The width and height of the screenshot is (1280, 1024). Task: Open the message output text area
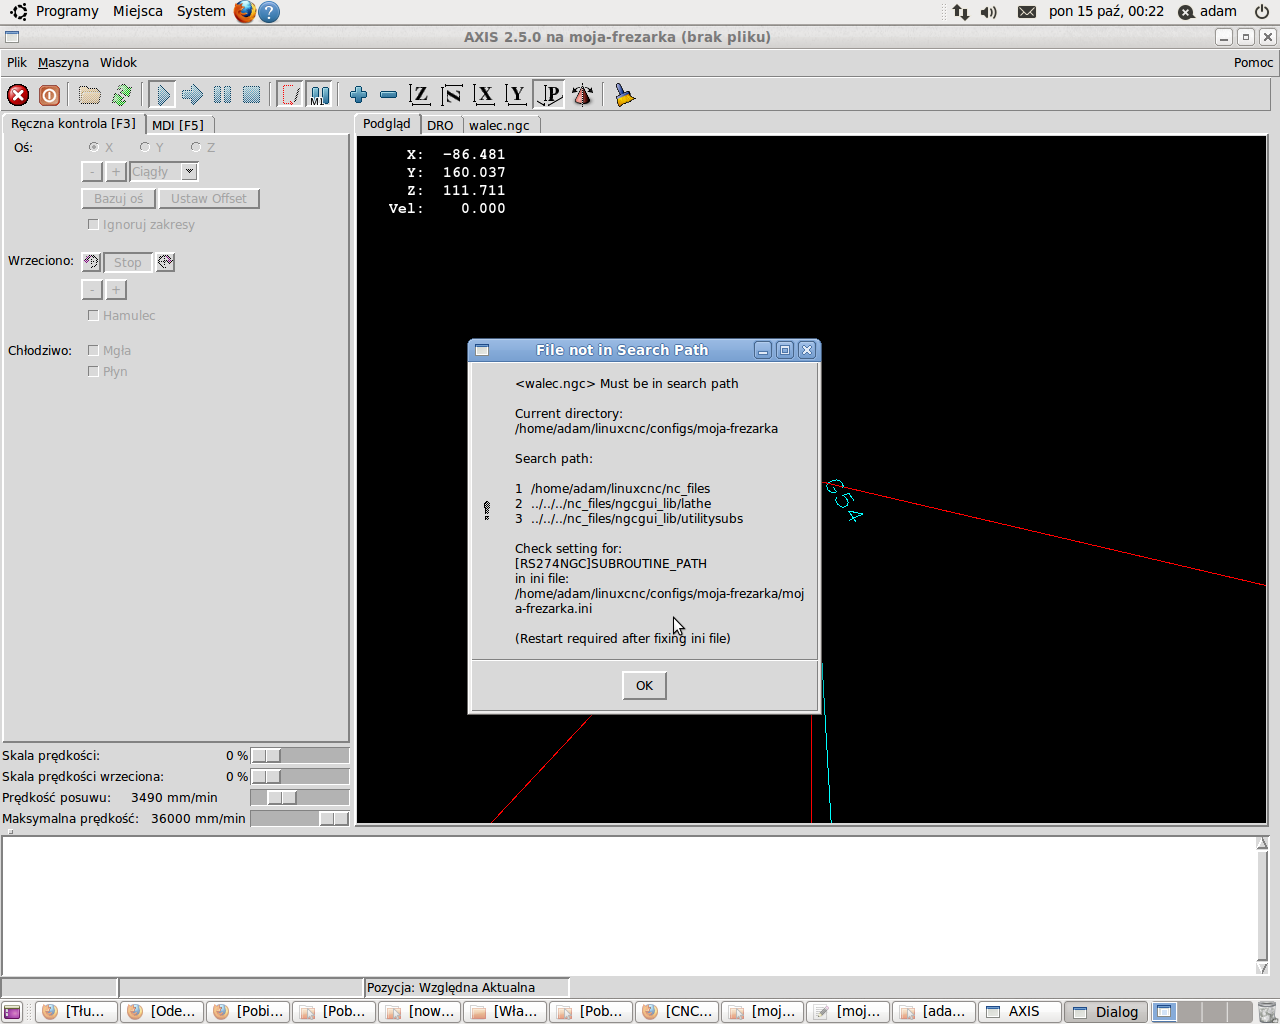click(x=628, y=905)
